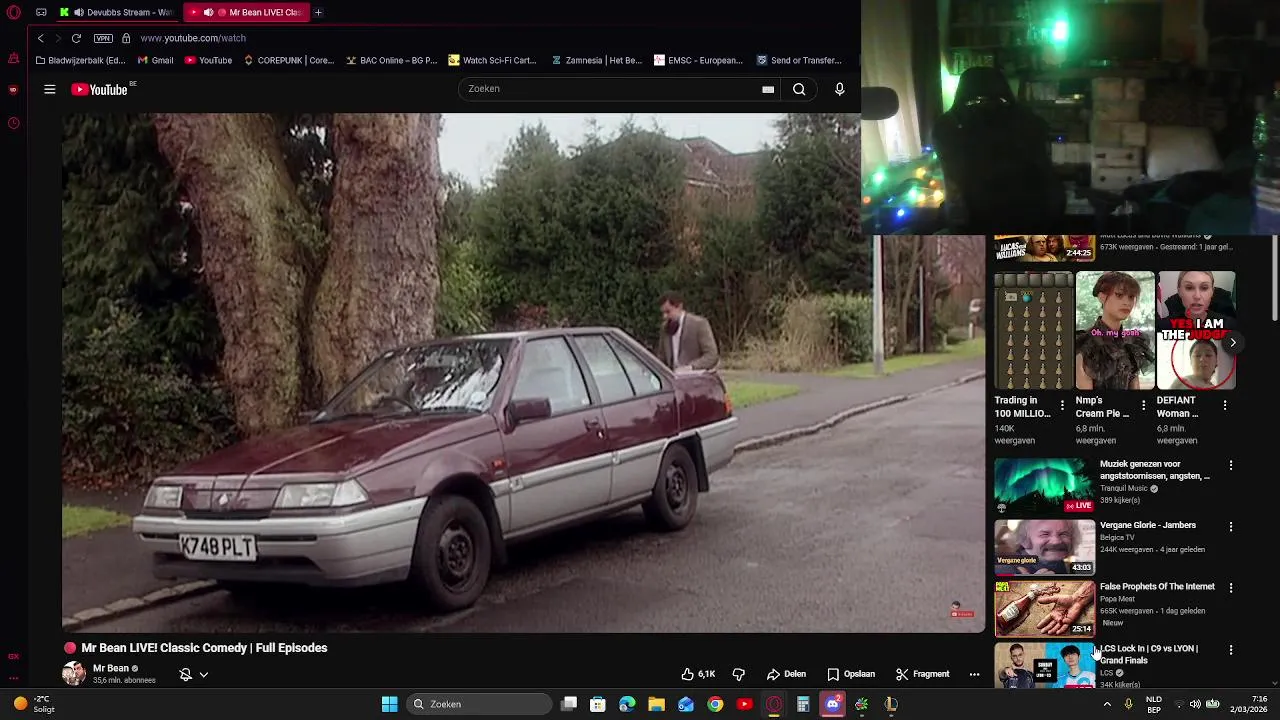Open options for Trading in 100 MILLIO short
This screenshot has width=1280, height=720.
[x=1062, y=405]
